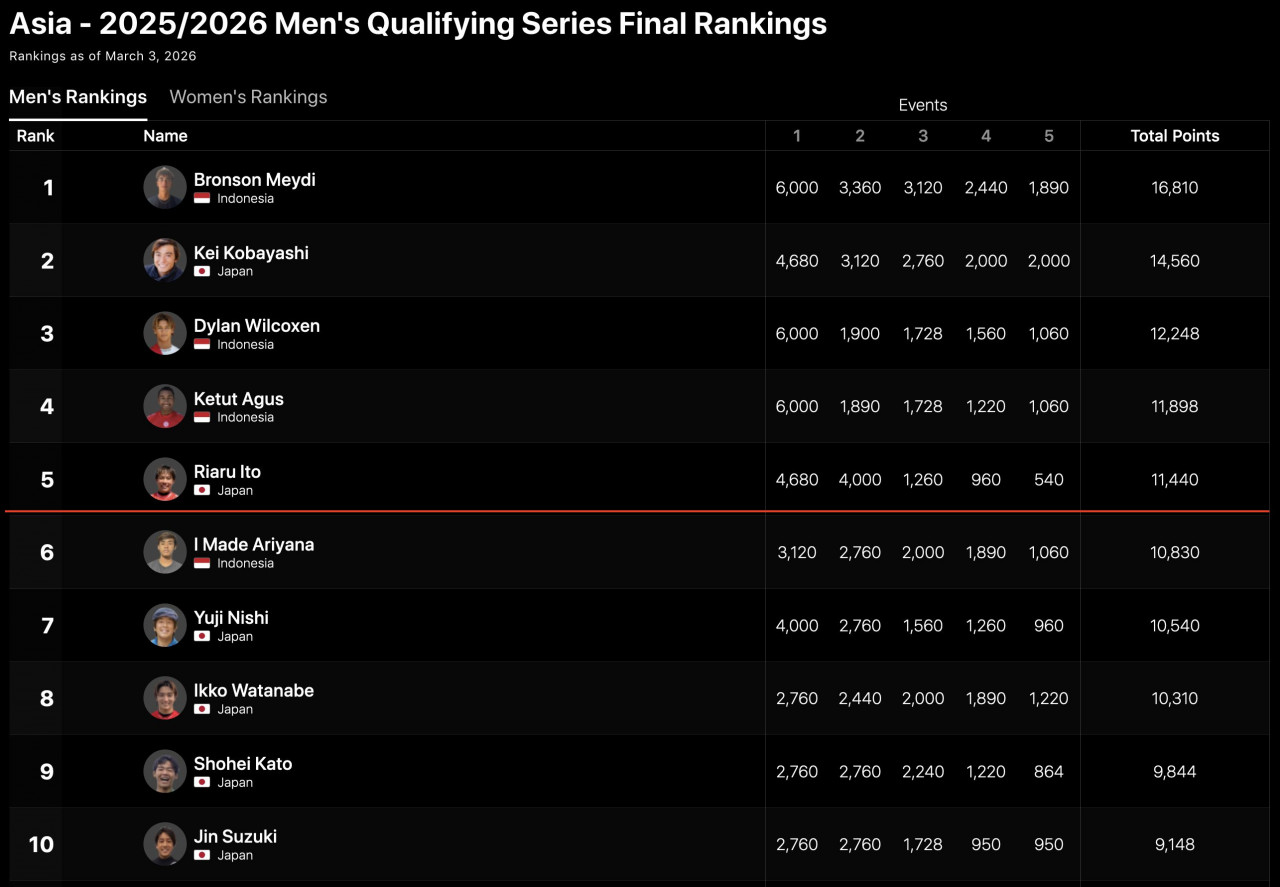This screenshot has width=1280, height=887.
Task: Click Ketut Agus's avatar photo
Action: pyautogui.click(x=165, y=406)
